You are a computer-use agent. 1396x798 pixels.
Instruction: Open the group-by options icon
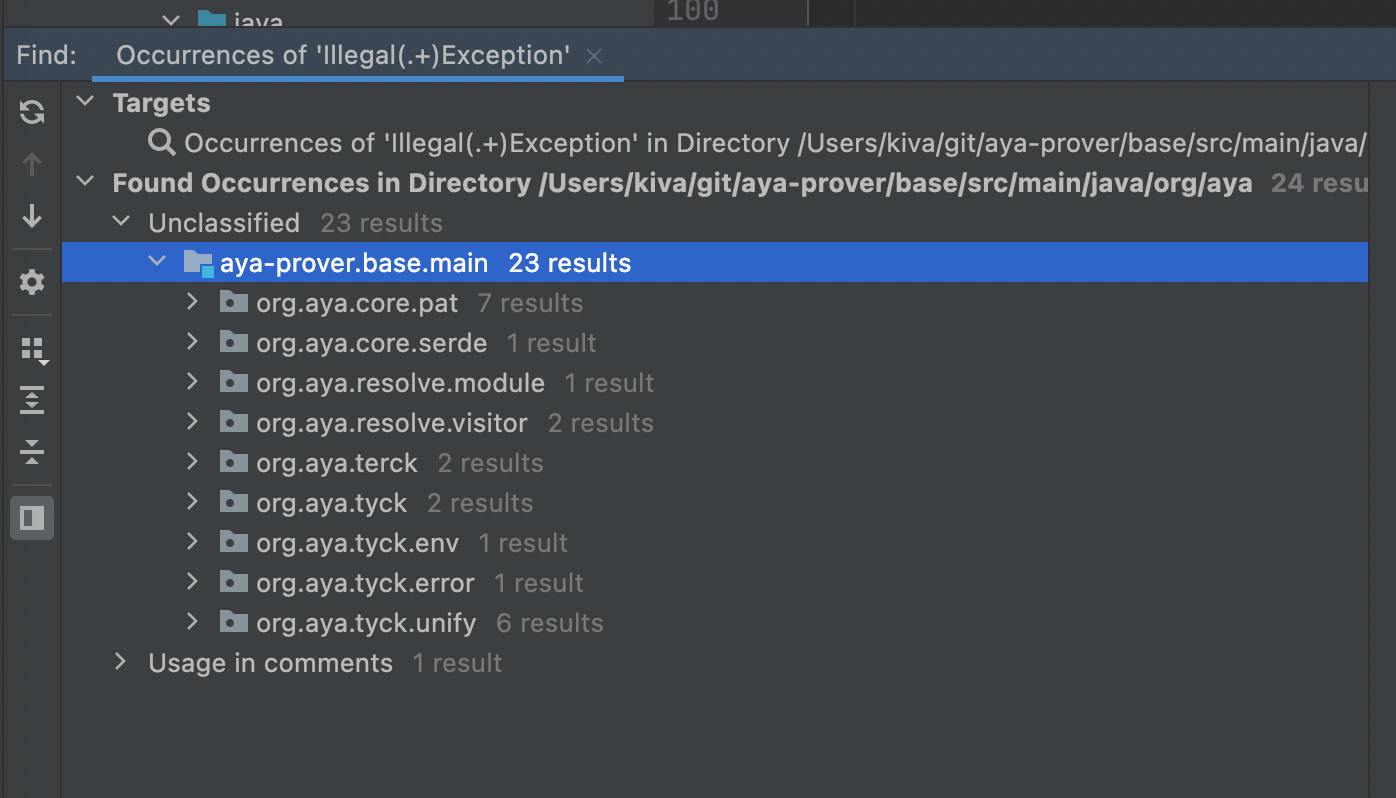(x=30, y=349)
